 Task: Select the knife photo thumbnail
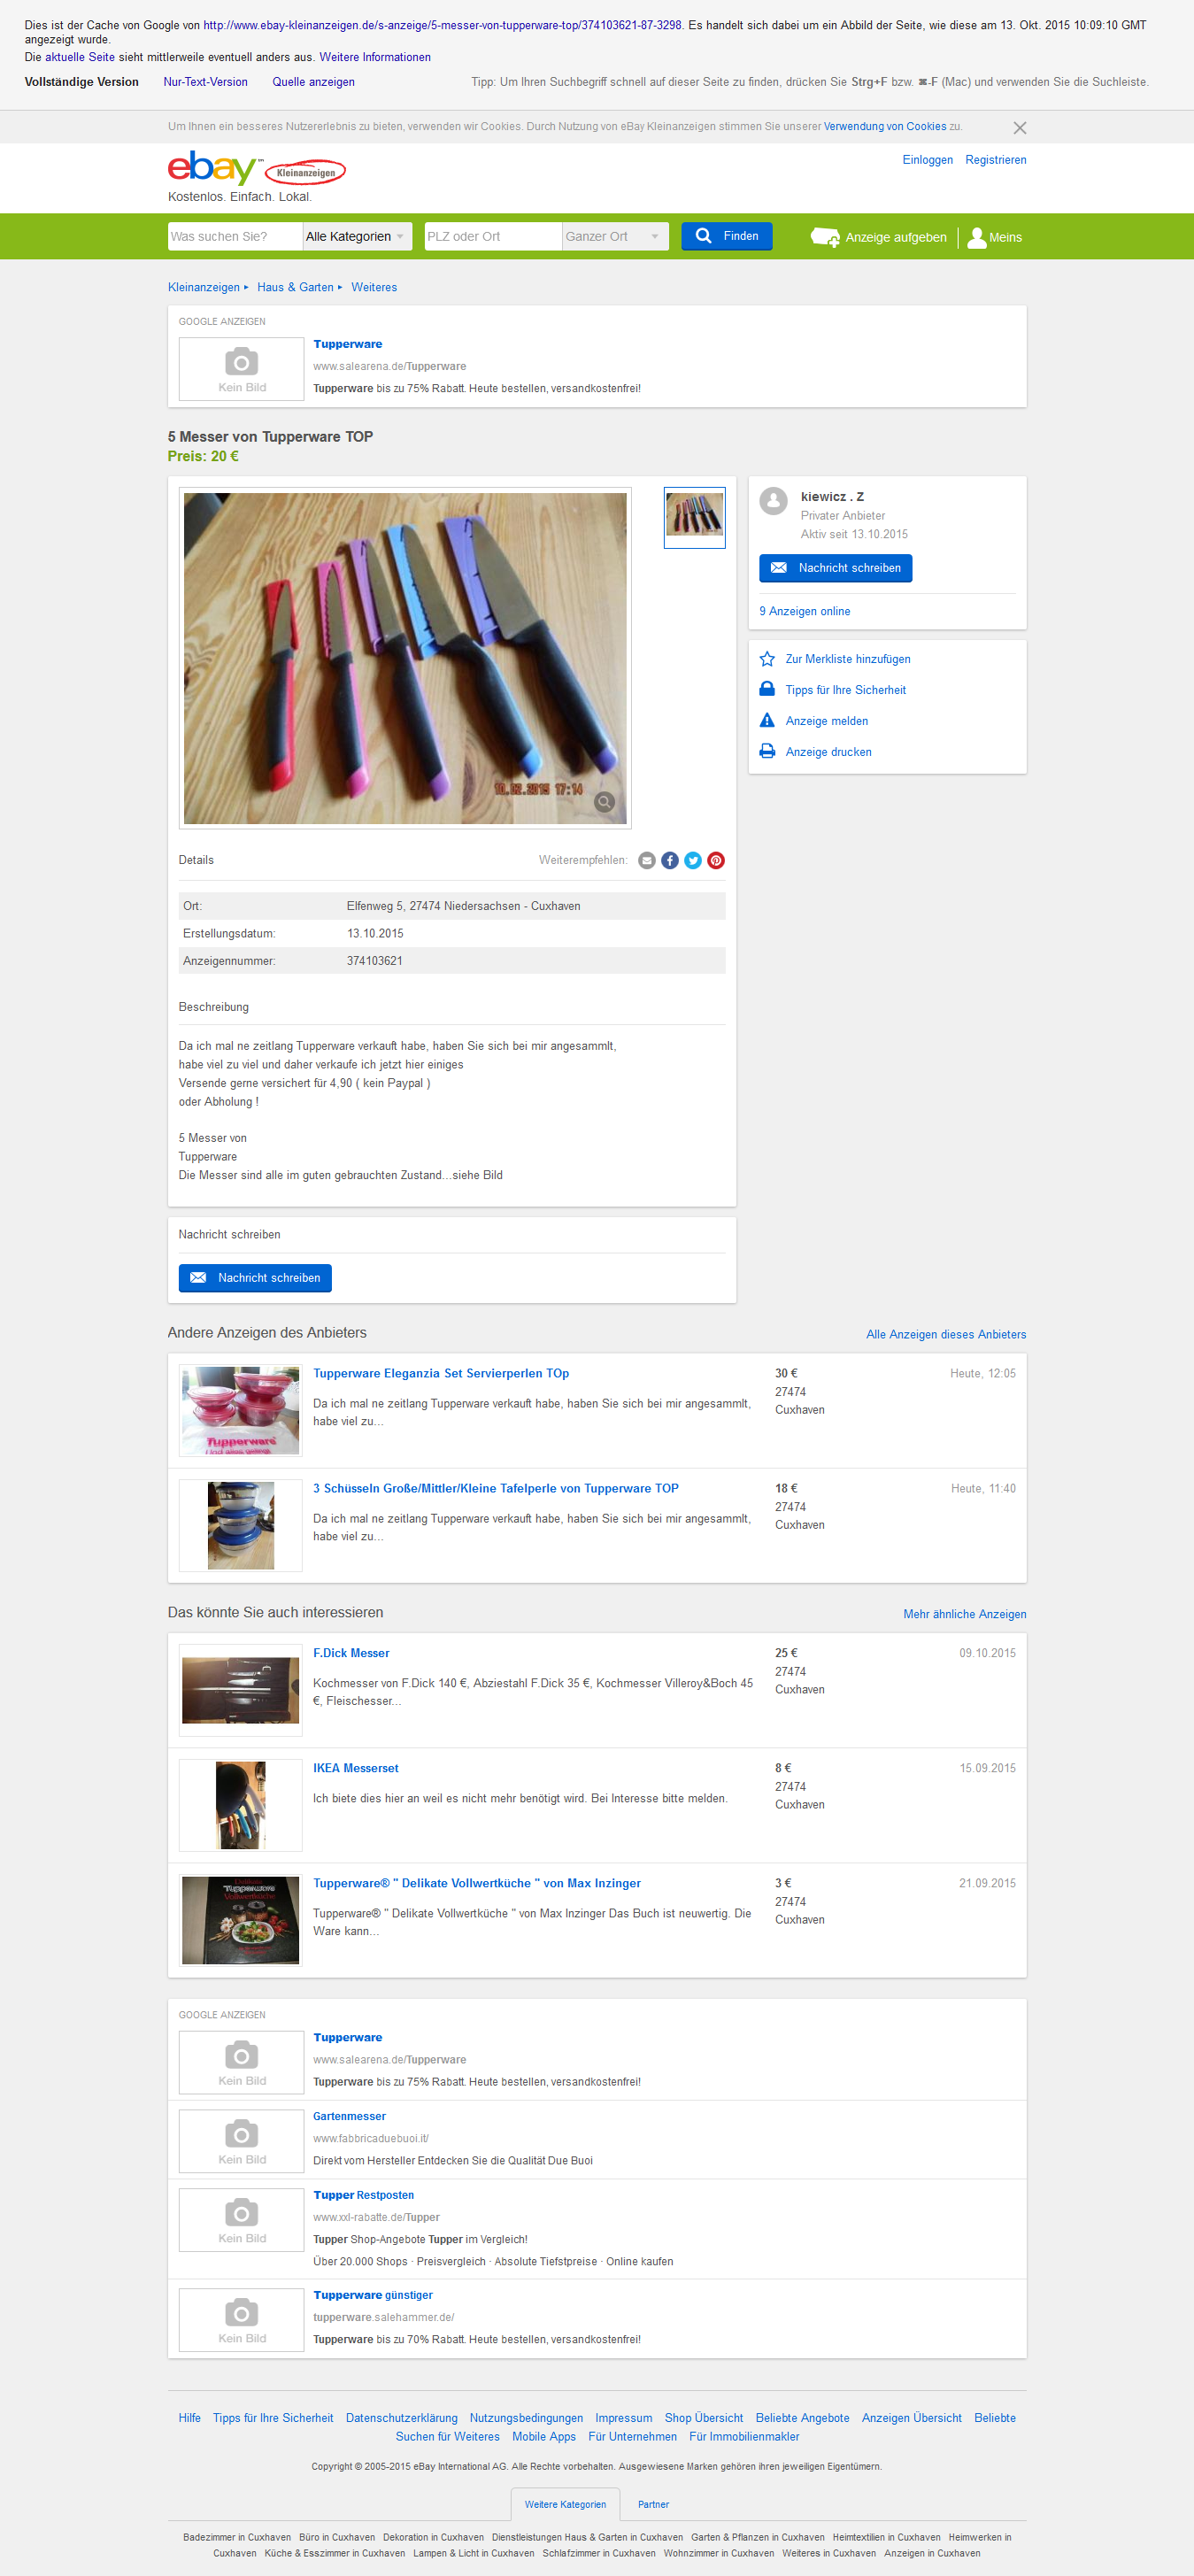pos(695,517)
